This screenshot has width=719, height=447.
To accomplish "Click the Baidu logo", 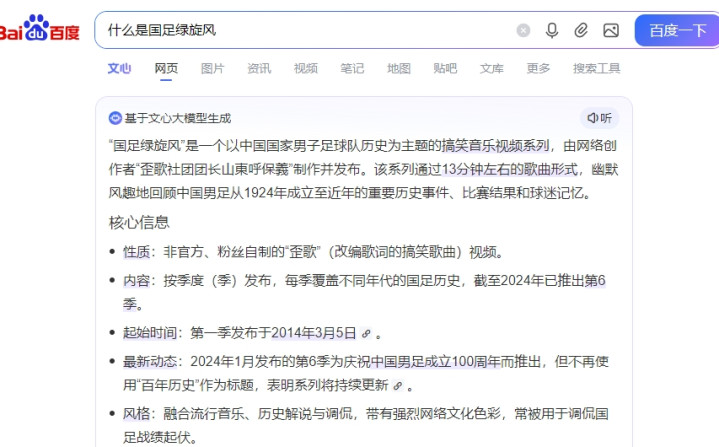I will click(x=39, y=28).
